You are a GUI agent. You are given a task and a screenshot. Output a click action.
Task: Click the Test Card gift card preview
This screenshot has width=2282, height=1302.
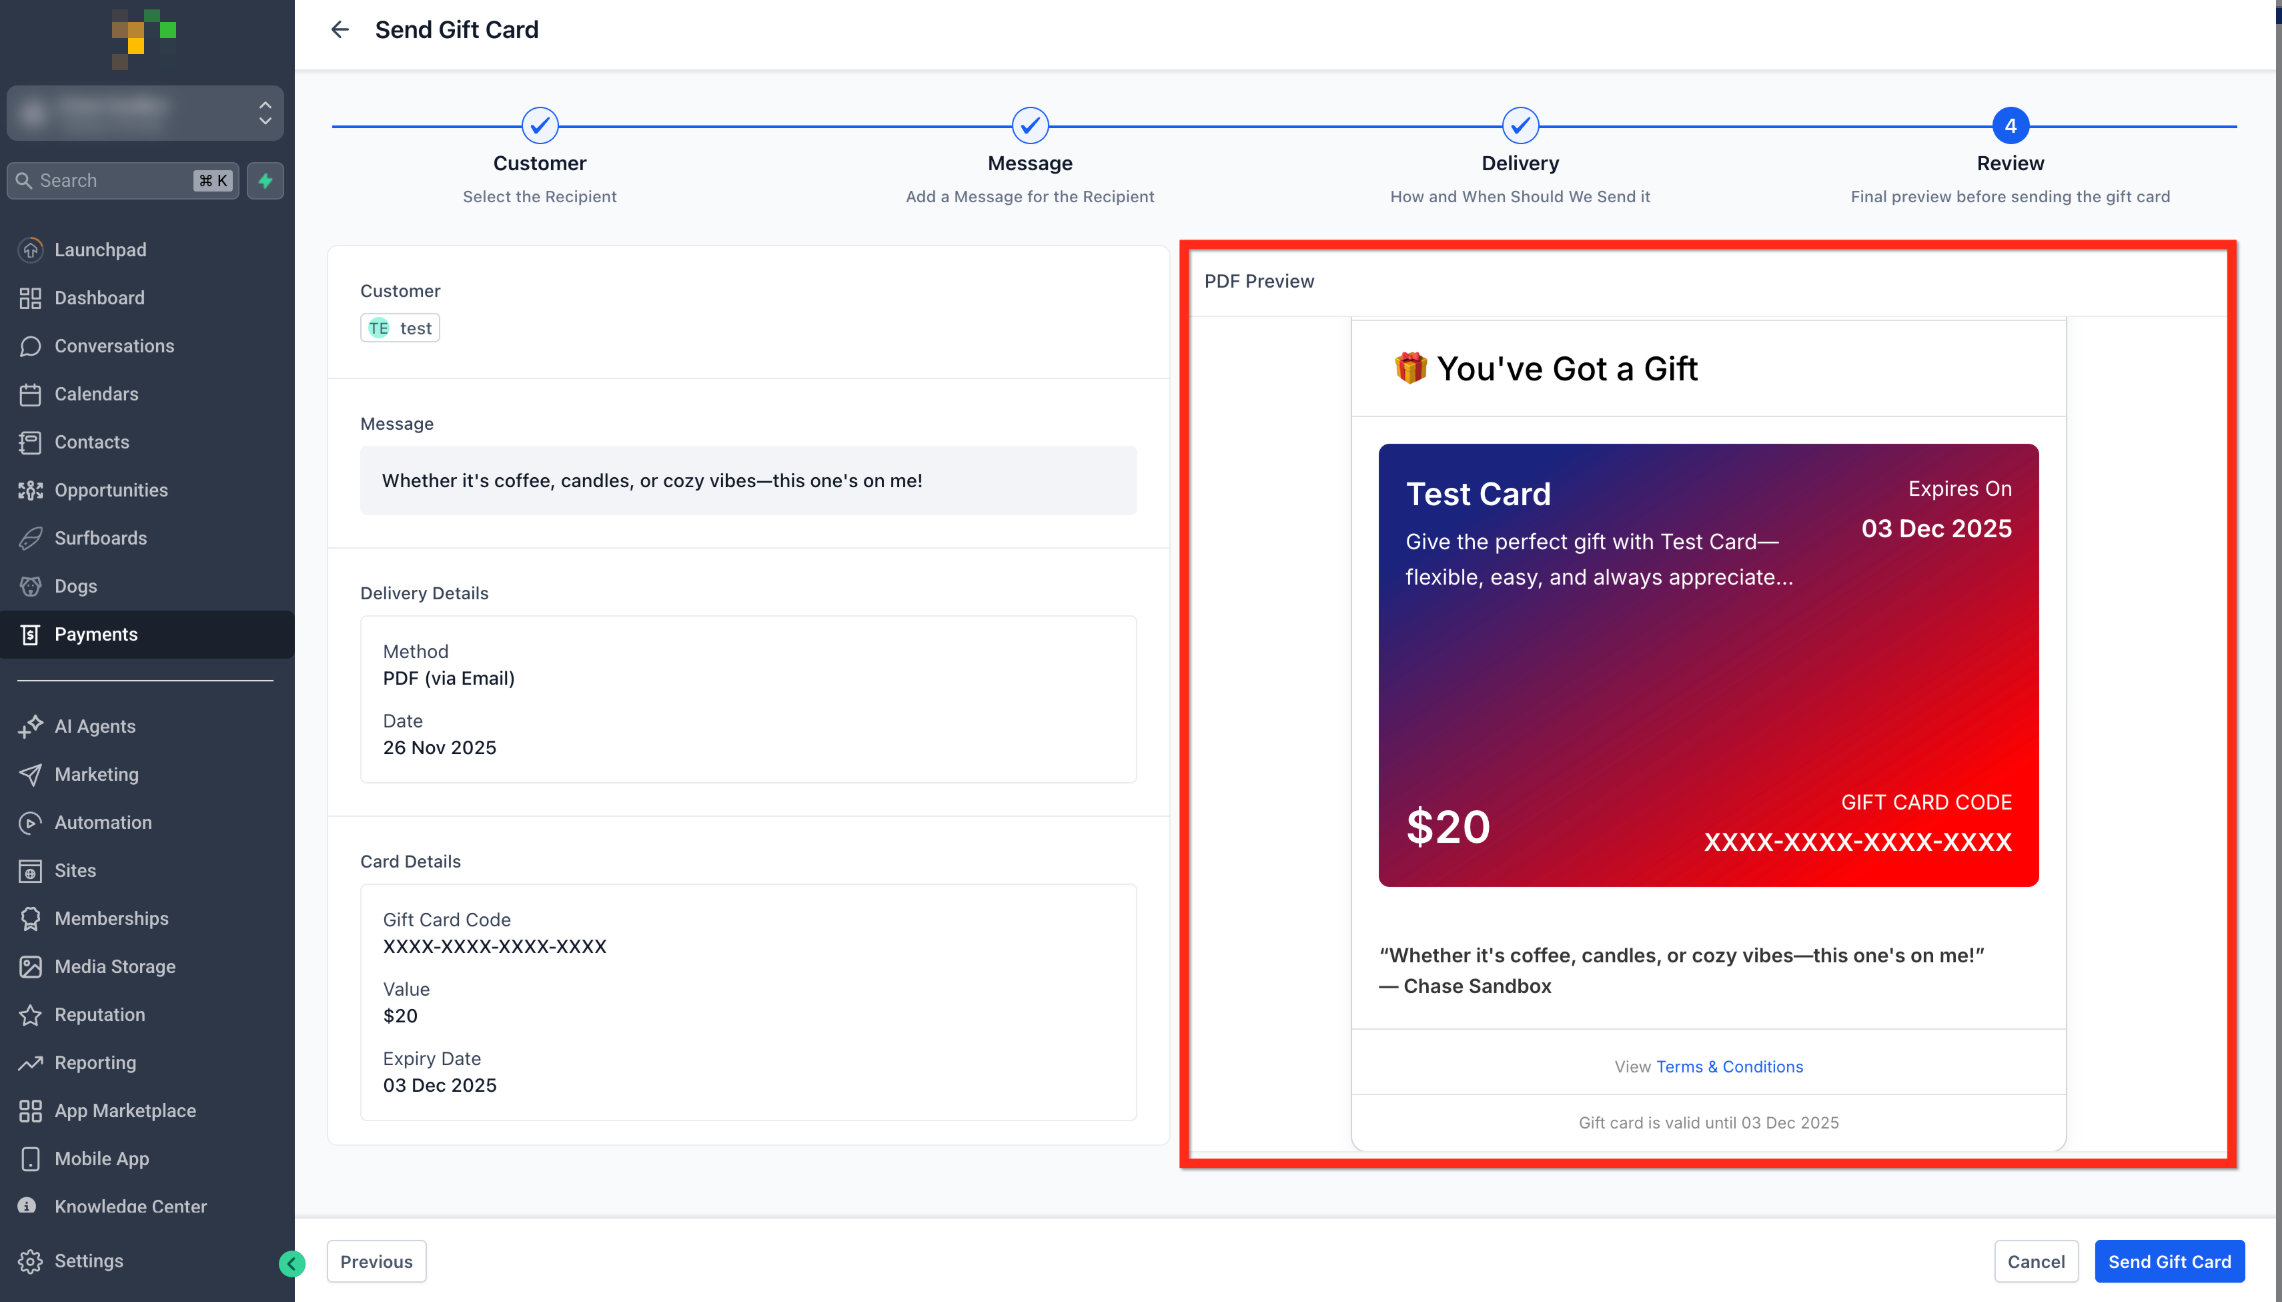(x=1708, y=665)
